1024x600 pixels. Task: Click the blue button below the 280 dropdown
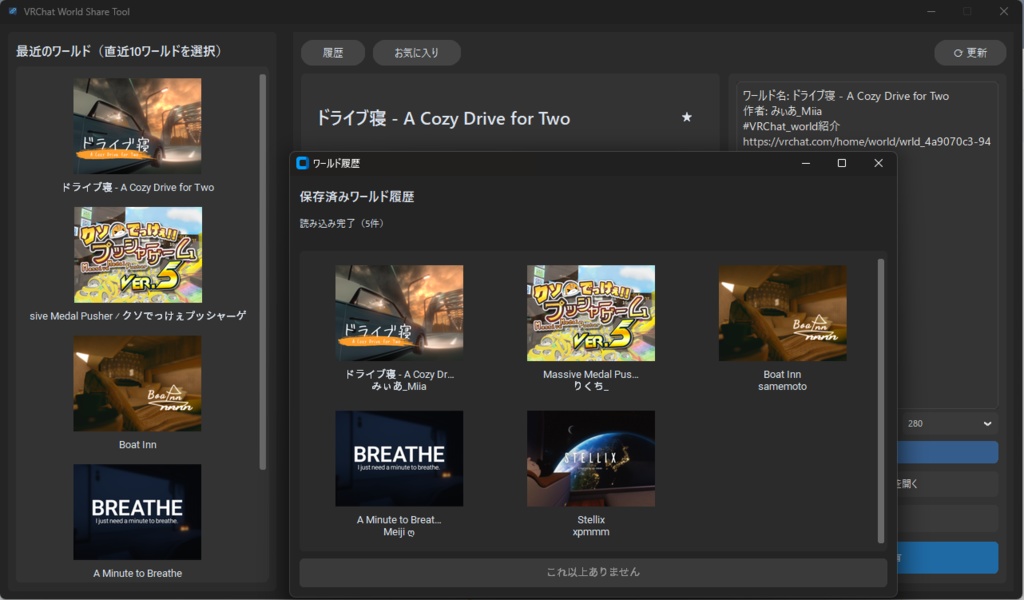948,452
